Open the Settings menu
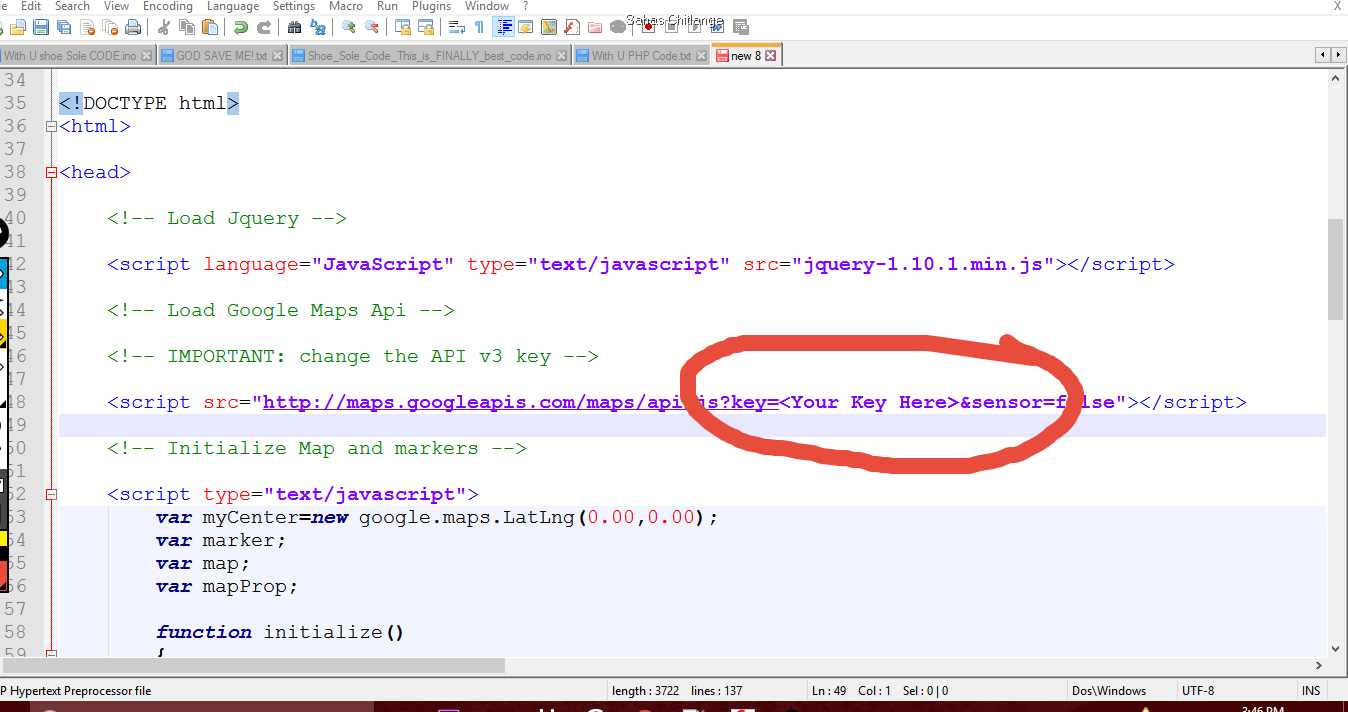This screenshot has height=712, width=1348. coord(294,6)
